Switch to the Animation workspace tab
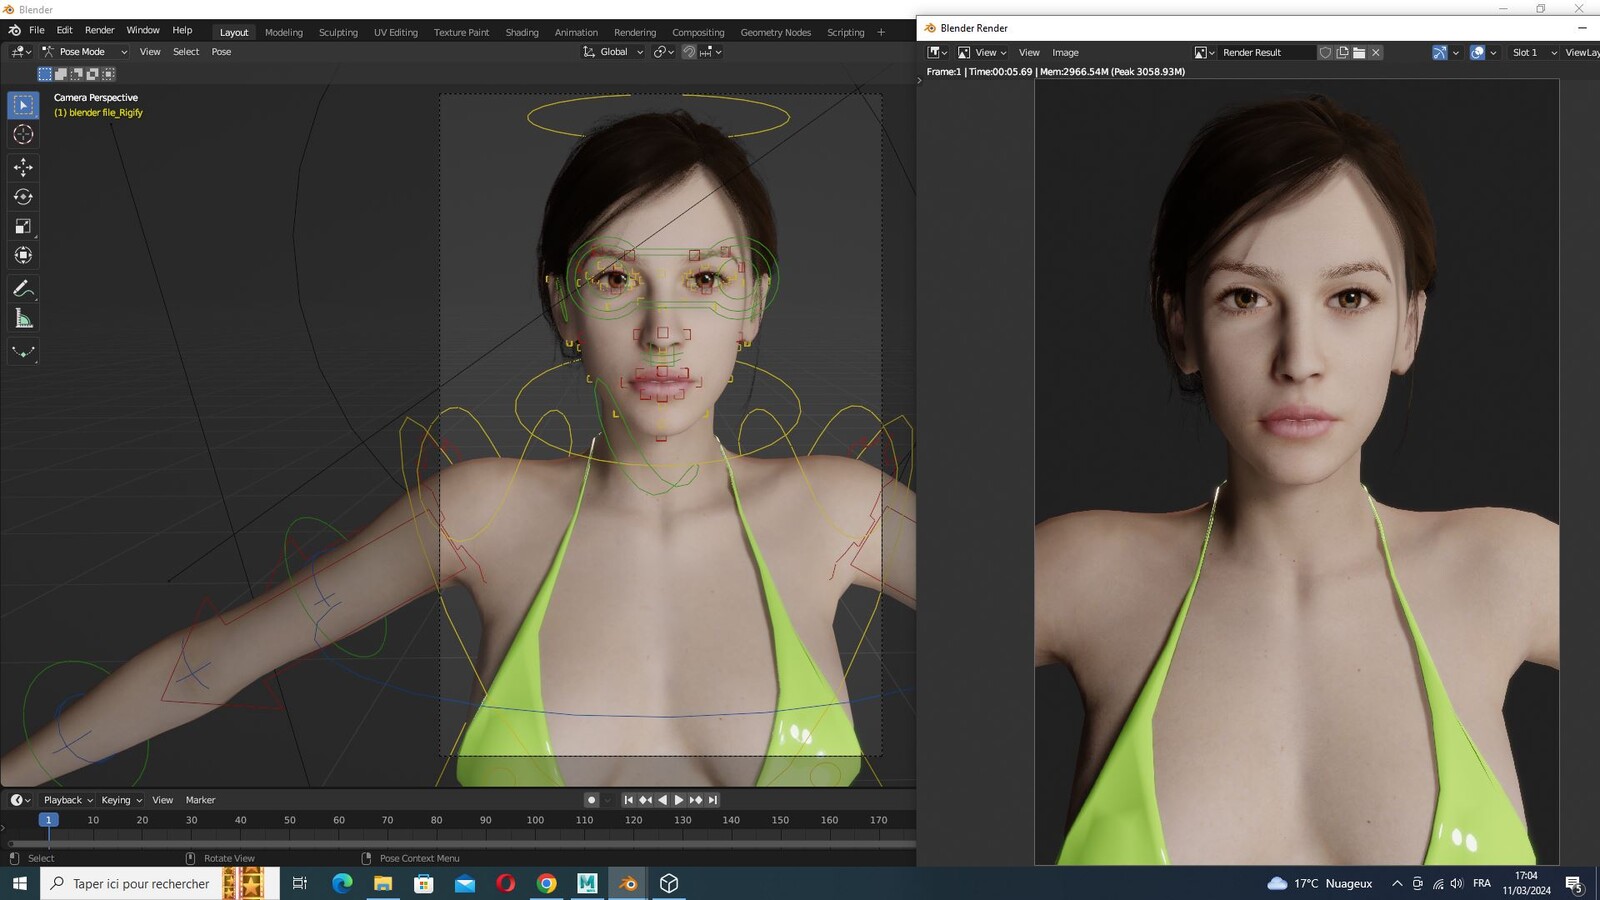 tap(576, 32)
